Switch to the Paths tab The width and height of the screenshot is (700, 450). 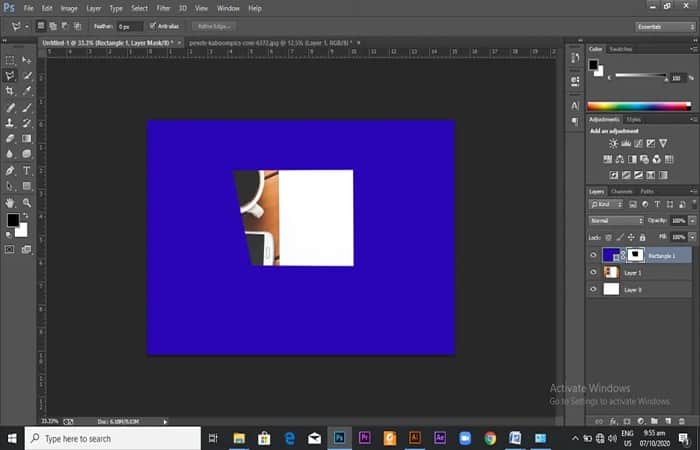click(647, 191)
